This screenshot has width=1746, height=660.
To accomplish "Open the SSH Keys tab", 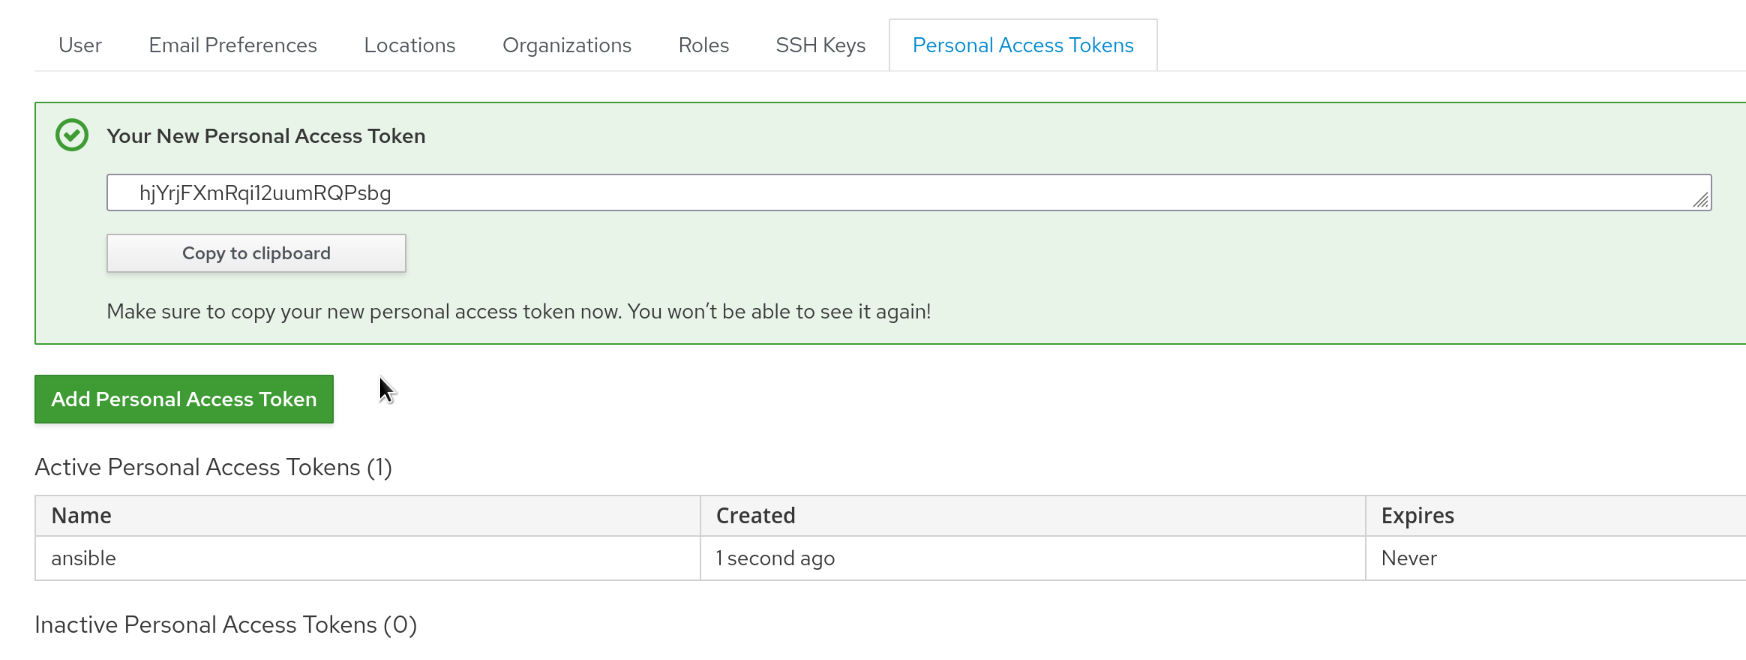I will pyautogui.click(x=821, y=45).
